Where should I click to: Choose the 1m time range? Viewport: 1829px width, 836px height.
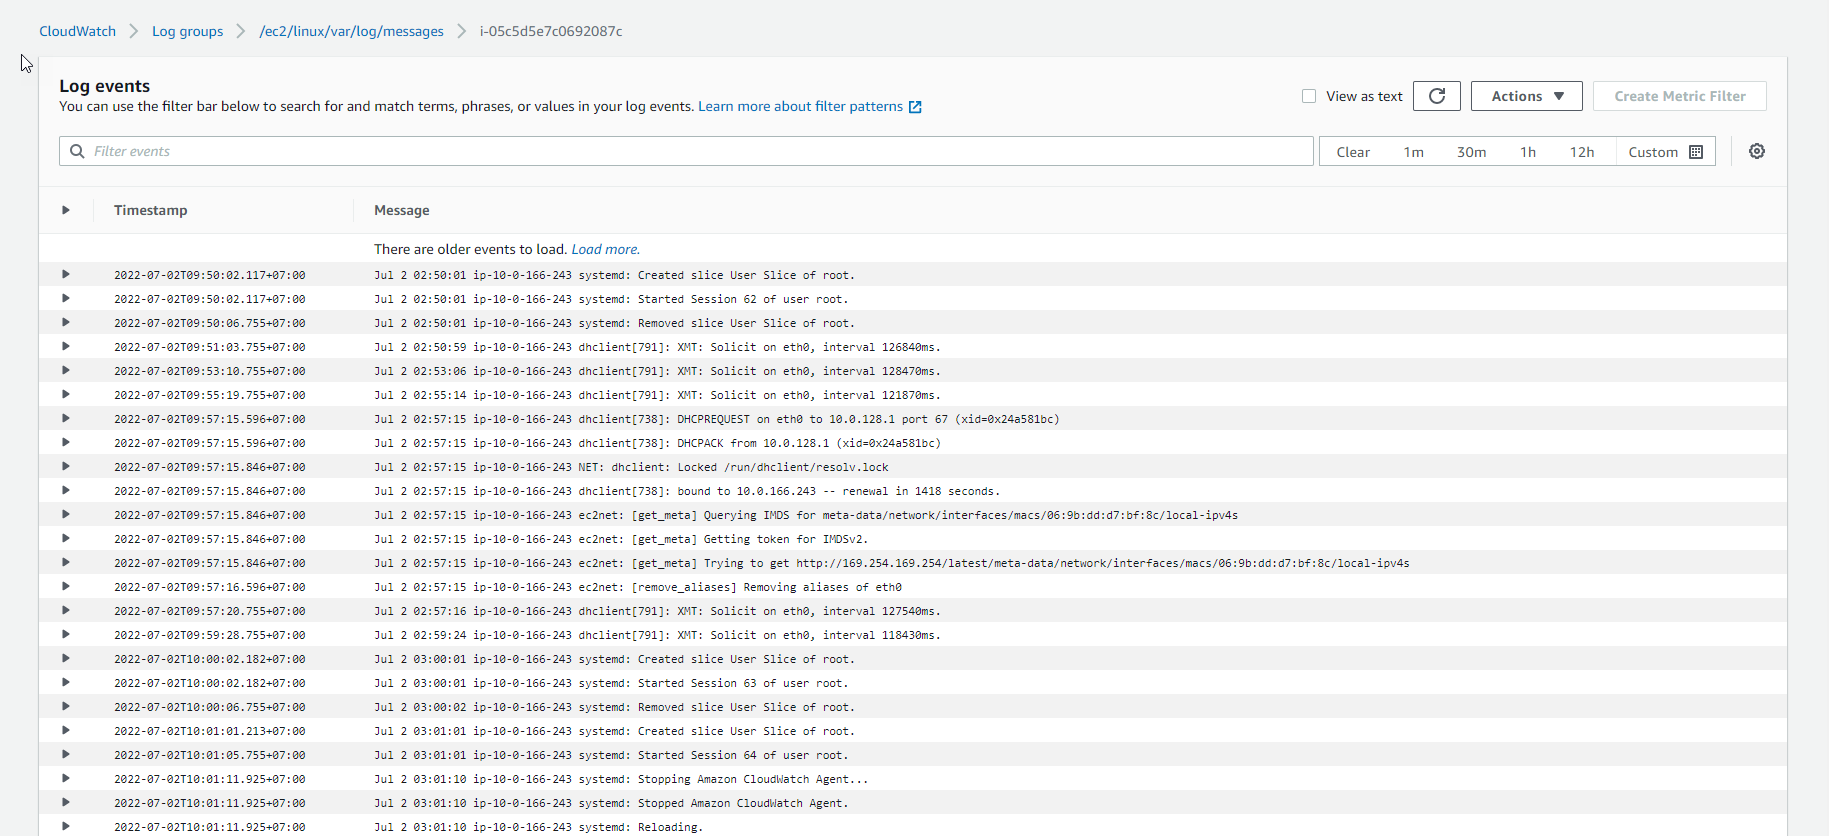pos(1413,152)
